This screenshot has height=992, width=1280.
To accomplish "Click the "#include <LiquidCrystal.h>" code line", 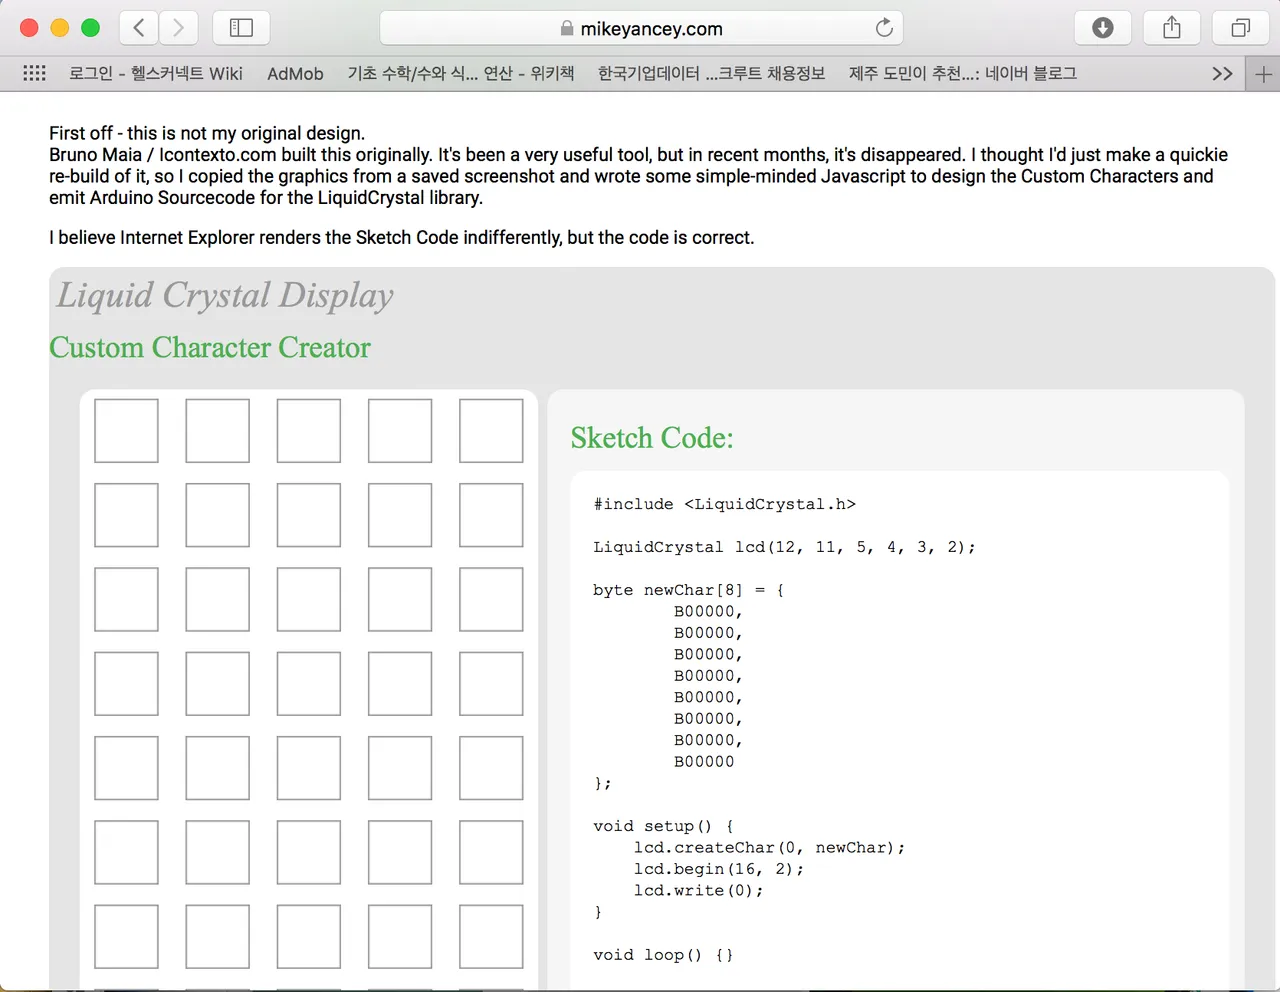I will click(x=724, y=504).
